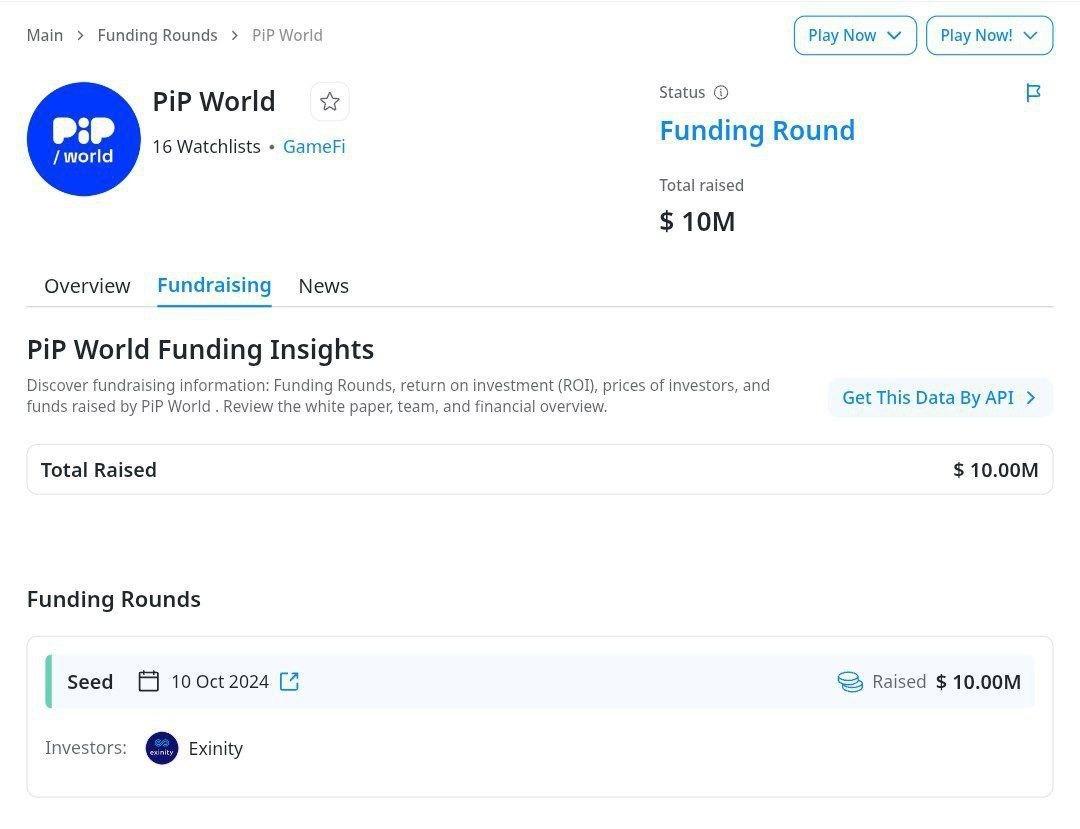Go to Main in breadcrumb
The height and width of the screenshot is (829, 1080).
click(45, 35)
